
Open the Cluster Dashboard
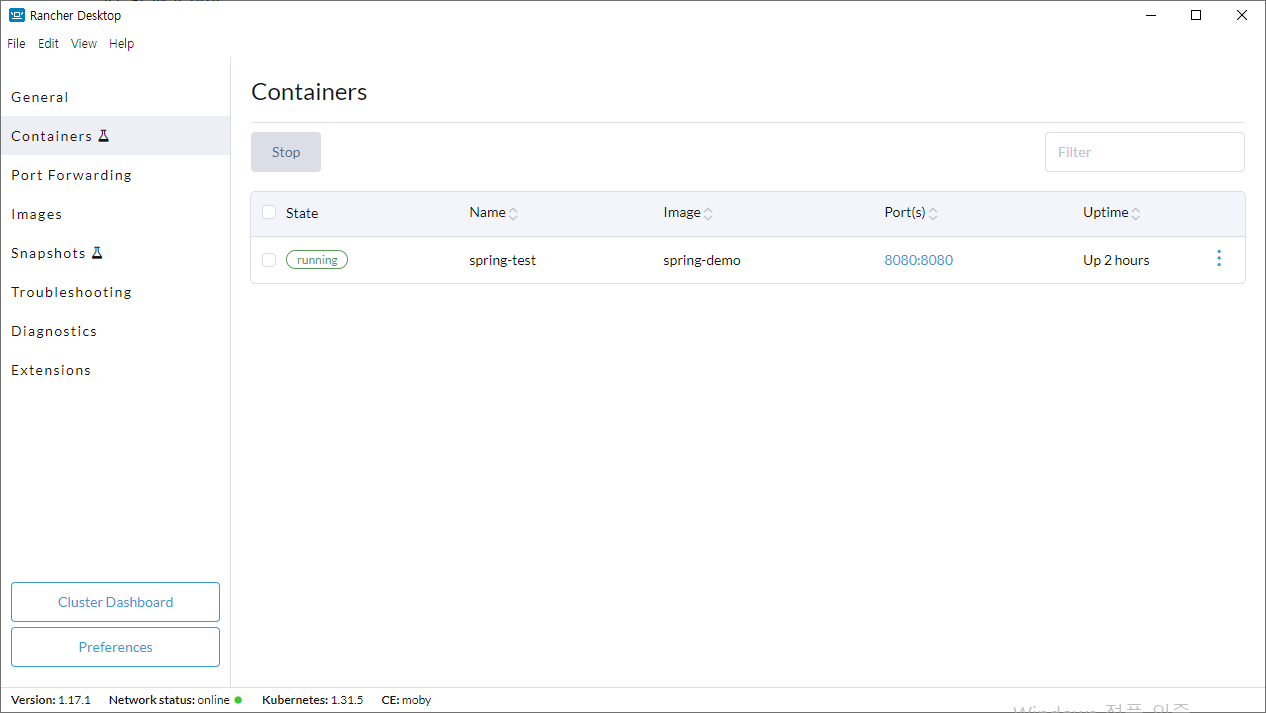tap(115, 602)
